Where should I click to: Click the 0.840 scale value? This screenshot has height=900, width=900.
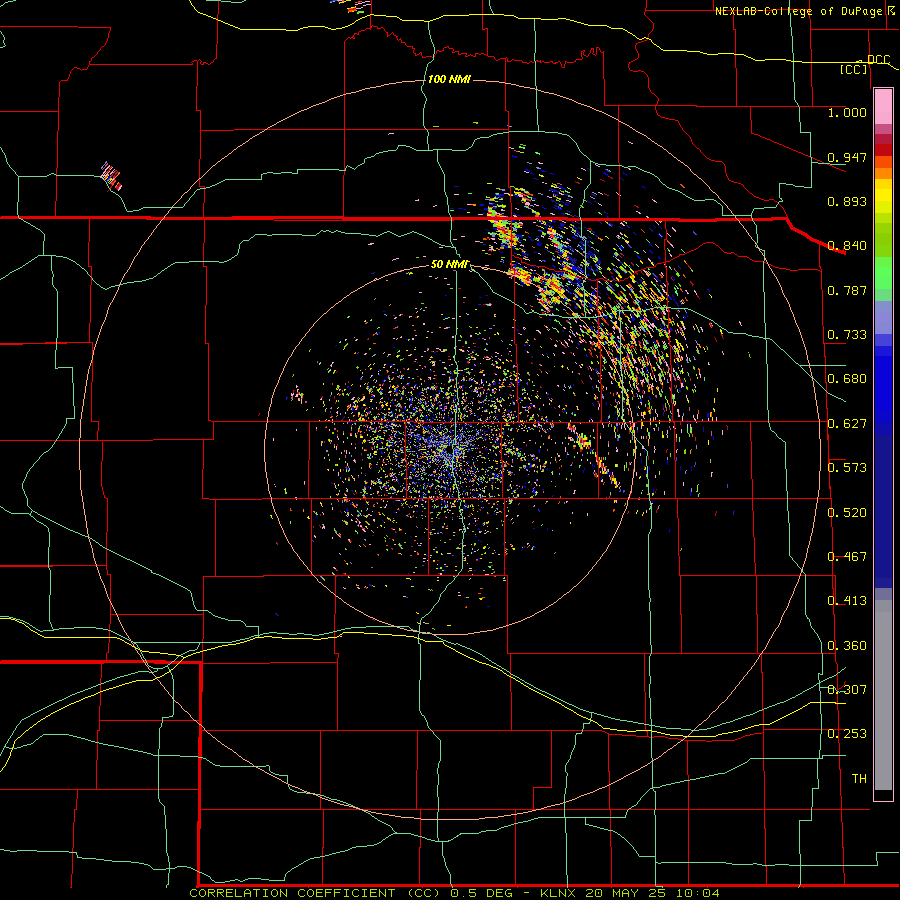(x=847, y=245)
